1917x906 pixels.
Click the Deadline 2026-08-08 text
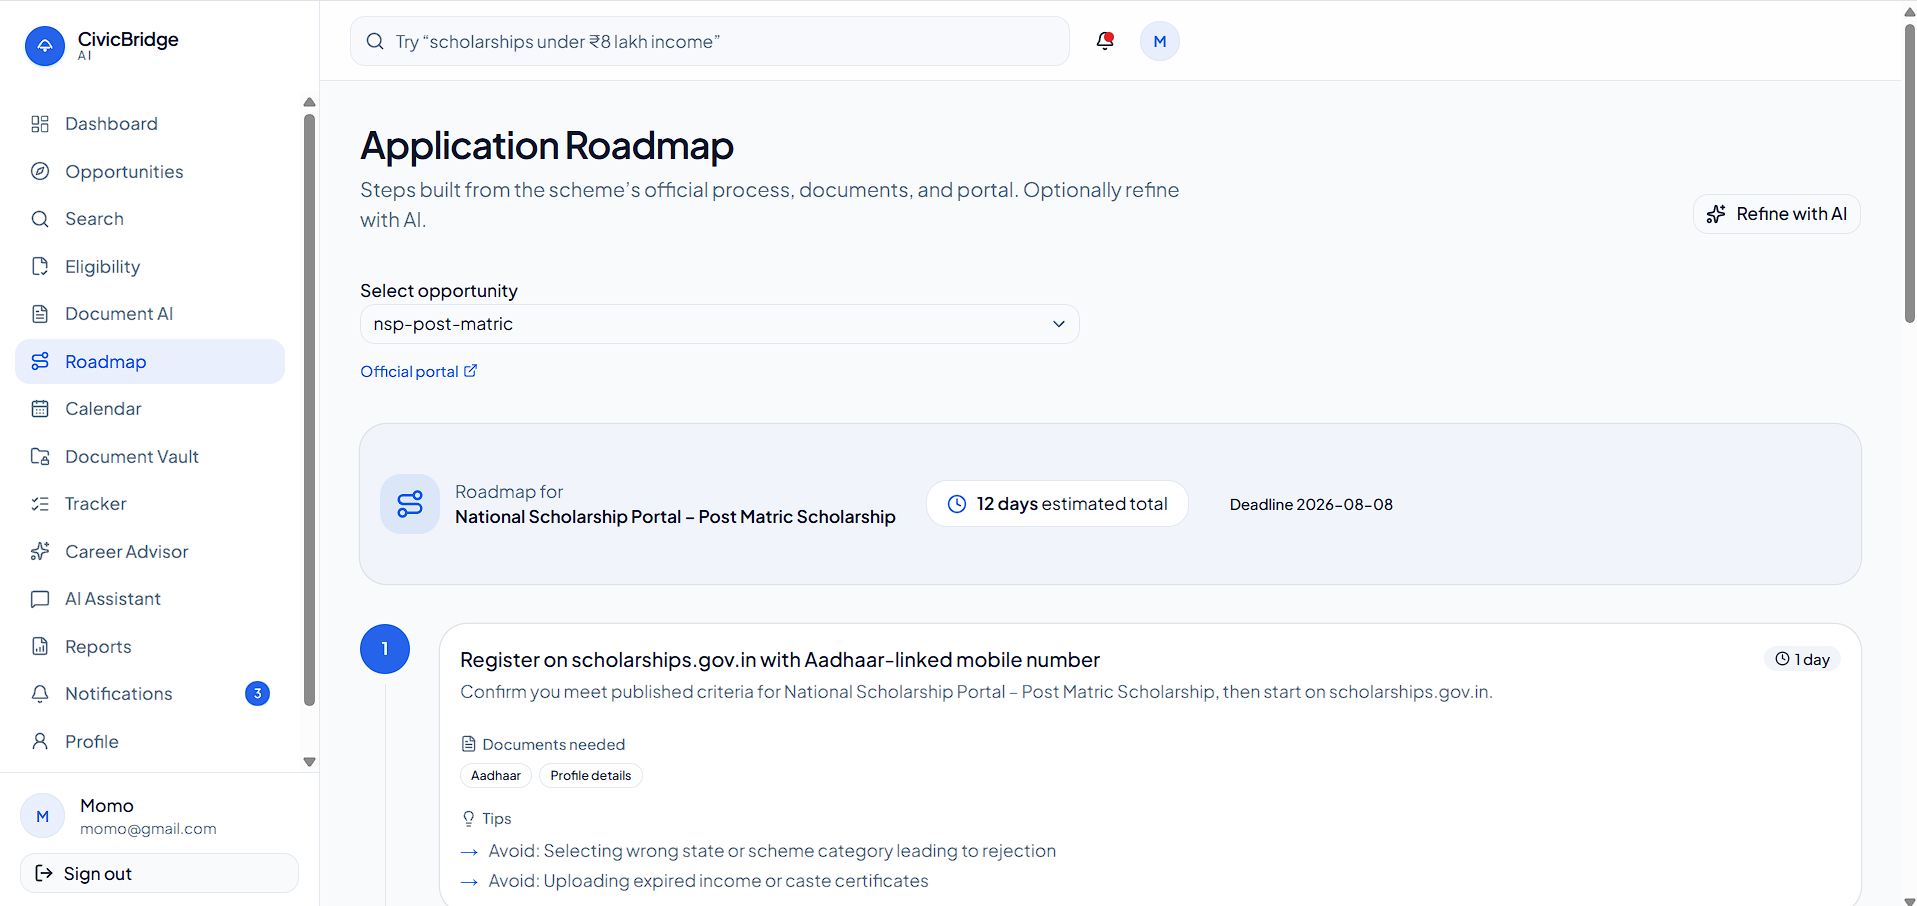tap(1311, 505)
